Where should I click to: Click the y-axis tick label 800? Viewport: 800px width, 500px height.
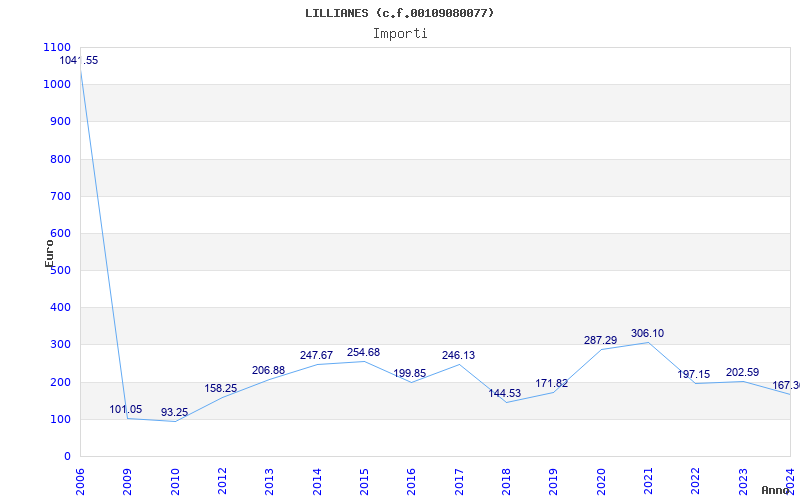coord(60,159)
